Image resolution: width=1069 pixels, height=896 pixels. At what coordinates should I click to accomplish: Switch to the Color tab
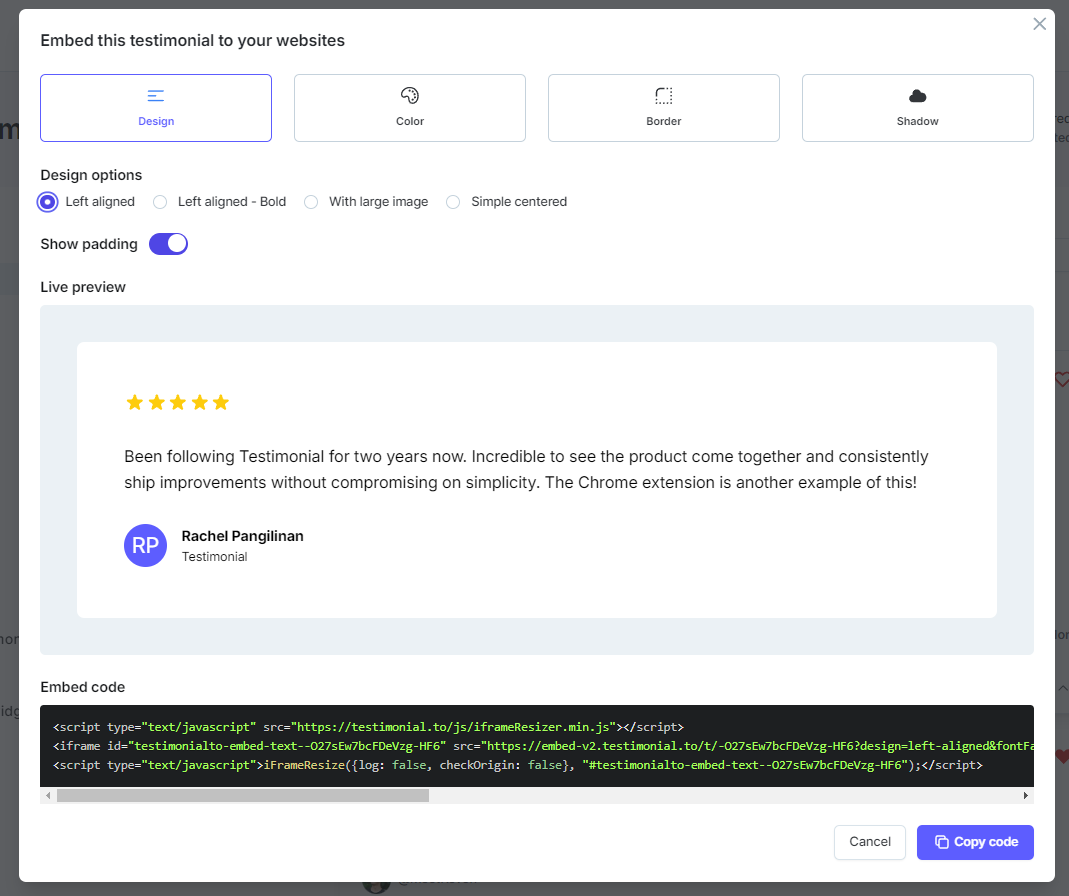point(410,108)
